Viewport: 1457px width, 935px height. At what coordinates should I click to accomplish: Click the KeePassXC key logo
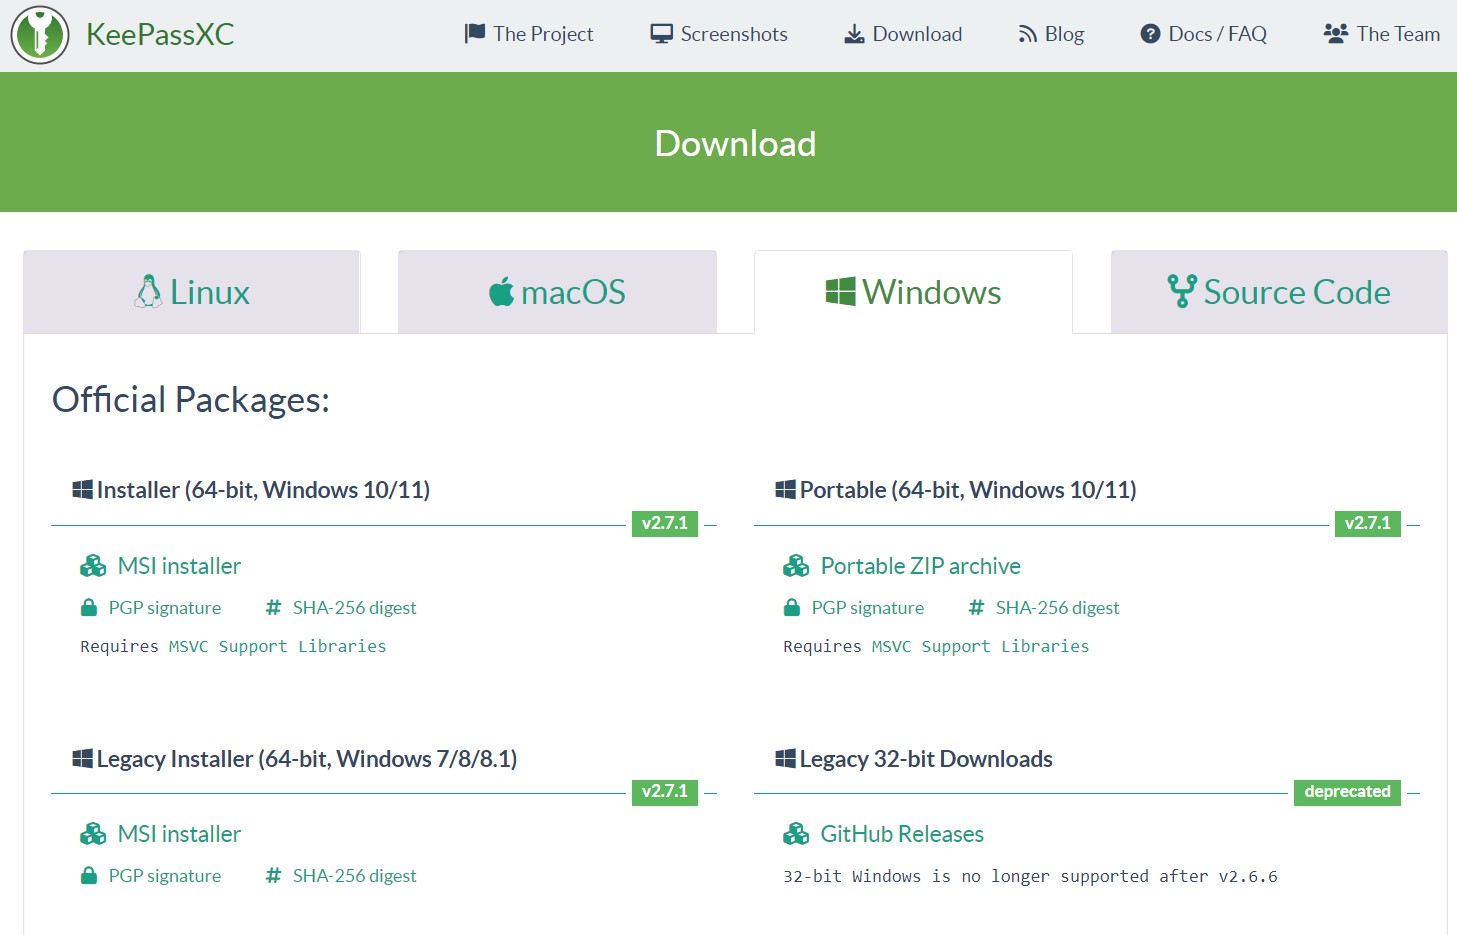click(x=39, y=35)
